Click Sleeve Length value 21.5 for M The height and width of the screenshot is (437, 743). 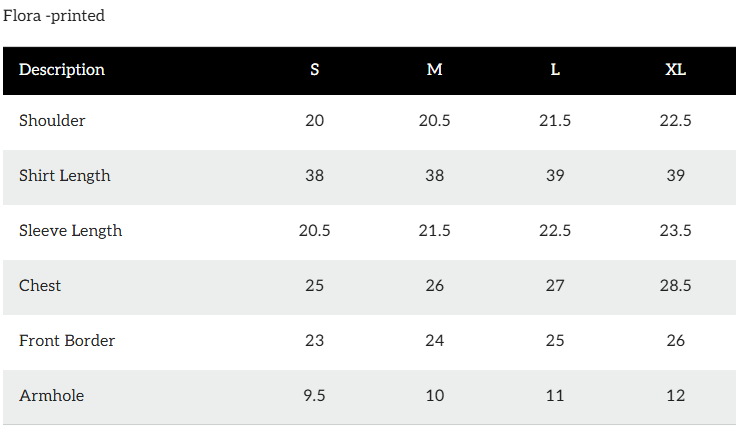click(435, 231)
